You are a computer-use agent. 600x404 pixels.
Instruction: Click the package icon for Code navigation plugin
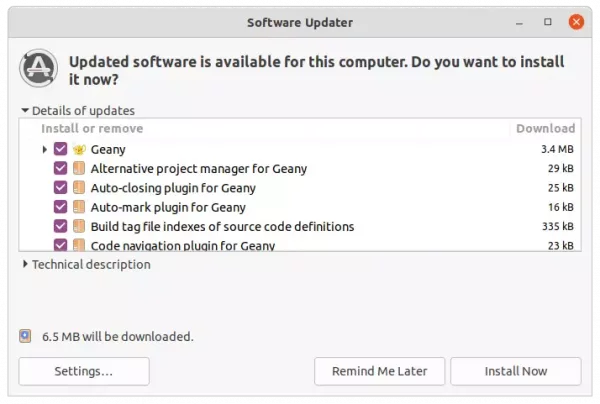click(79, 245)
